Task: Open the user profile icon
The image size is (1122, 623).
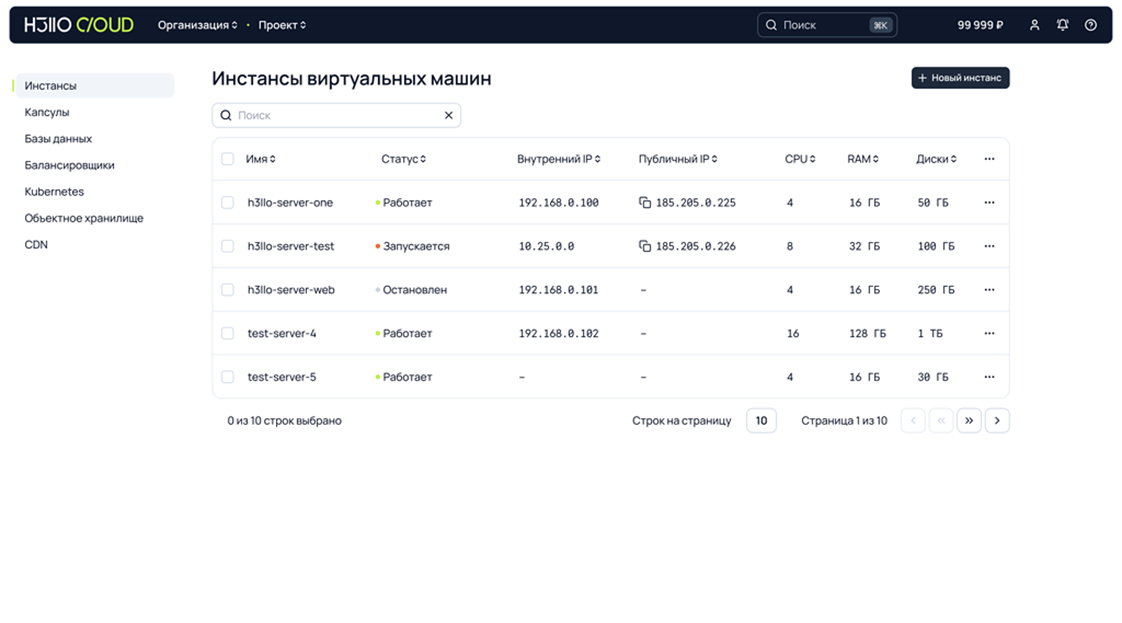Action: (x=1034, y=24)
